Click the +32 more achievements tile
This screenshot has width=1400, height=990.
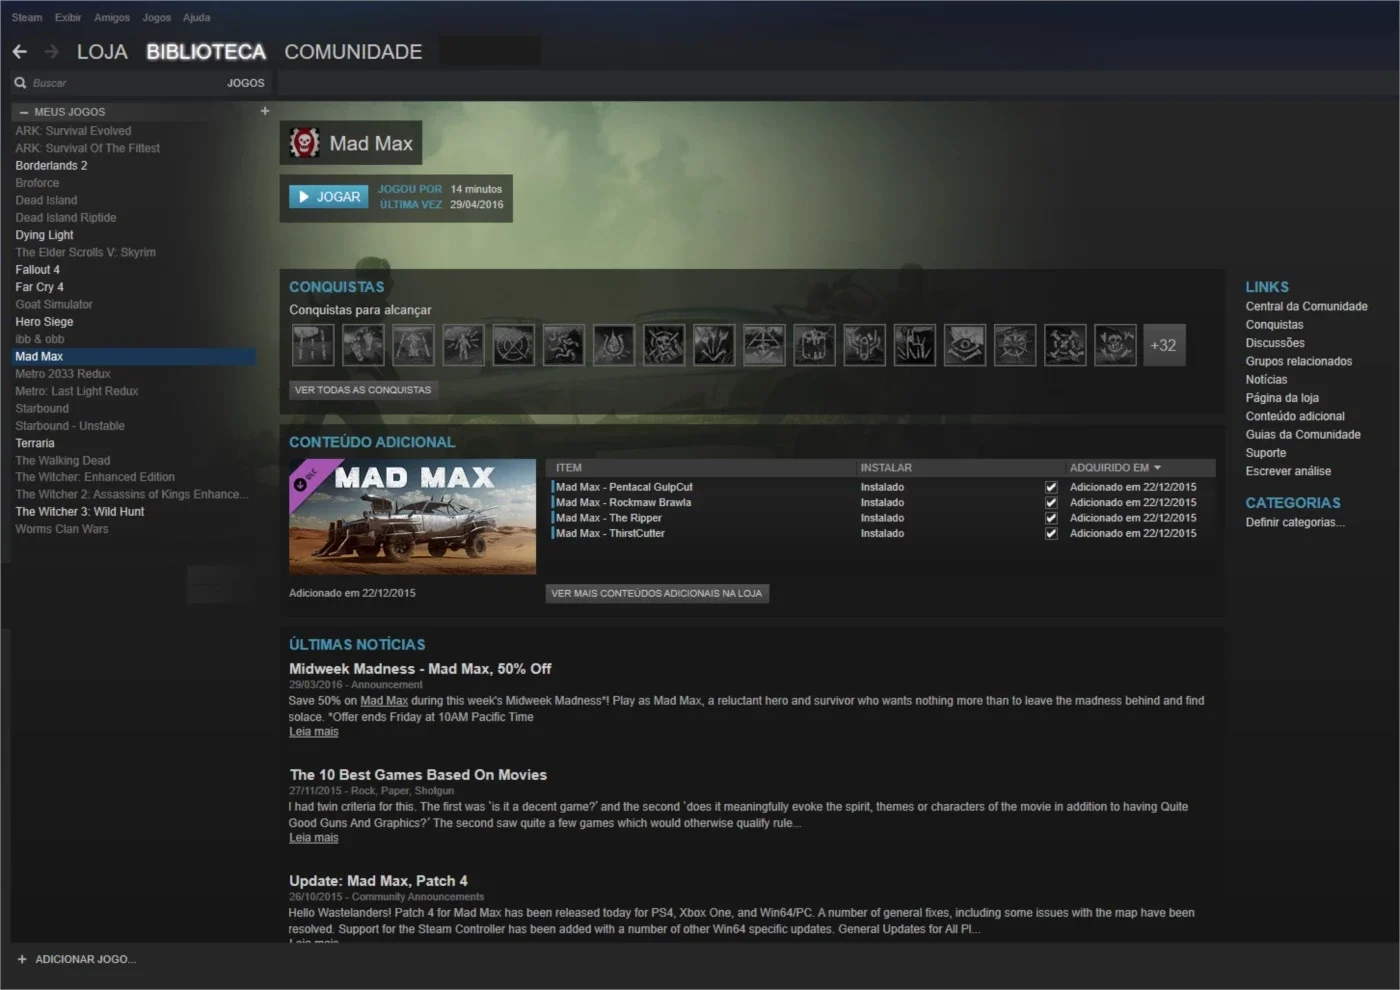1164,345
